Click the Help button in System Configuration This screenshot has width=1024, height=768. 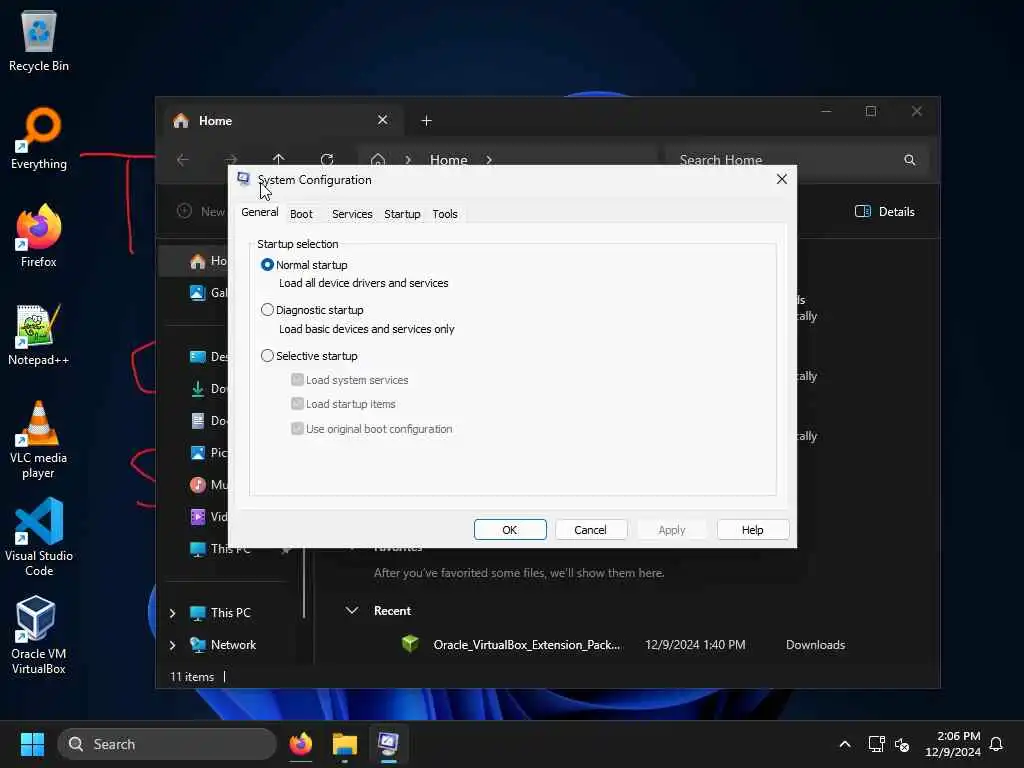(752, 530)
